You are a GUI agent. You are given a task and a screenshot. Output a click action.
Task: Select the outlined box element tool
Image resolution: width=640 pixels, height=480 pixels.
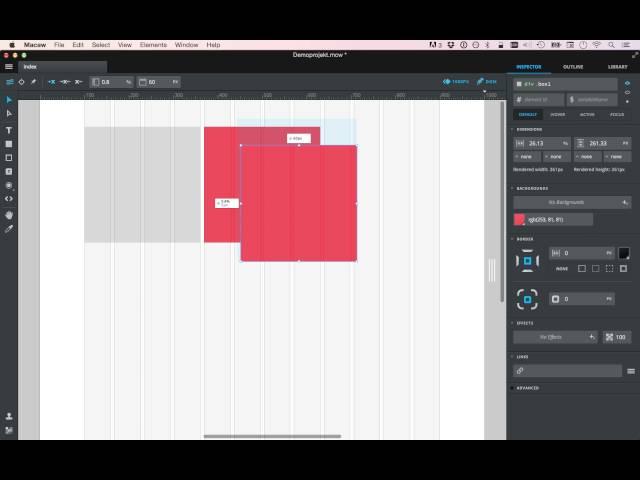click(9, 158)
